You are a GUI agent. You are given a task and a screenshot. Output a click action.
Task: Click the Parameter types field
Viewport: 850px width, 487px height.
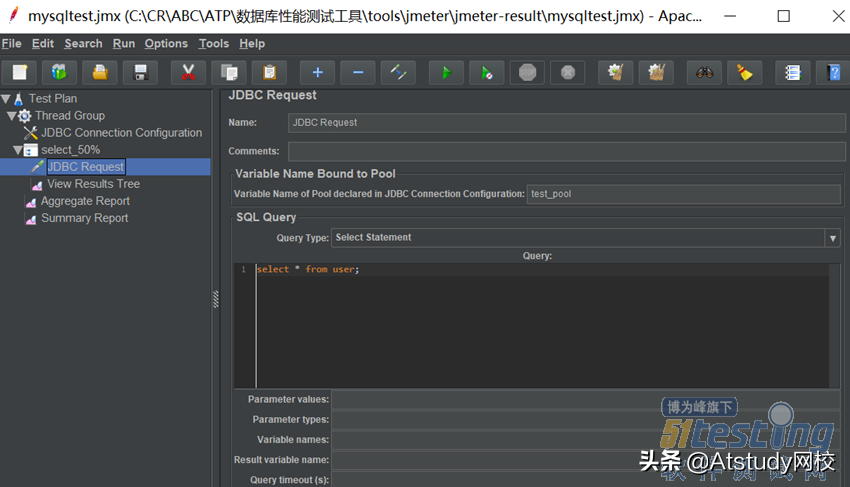(x=586, y=419)
